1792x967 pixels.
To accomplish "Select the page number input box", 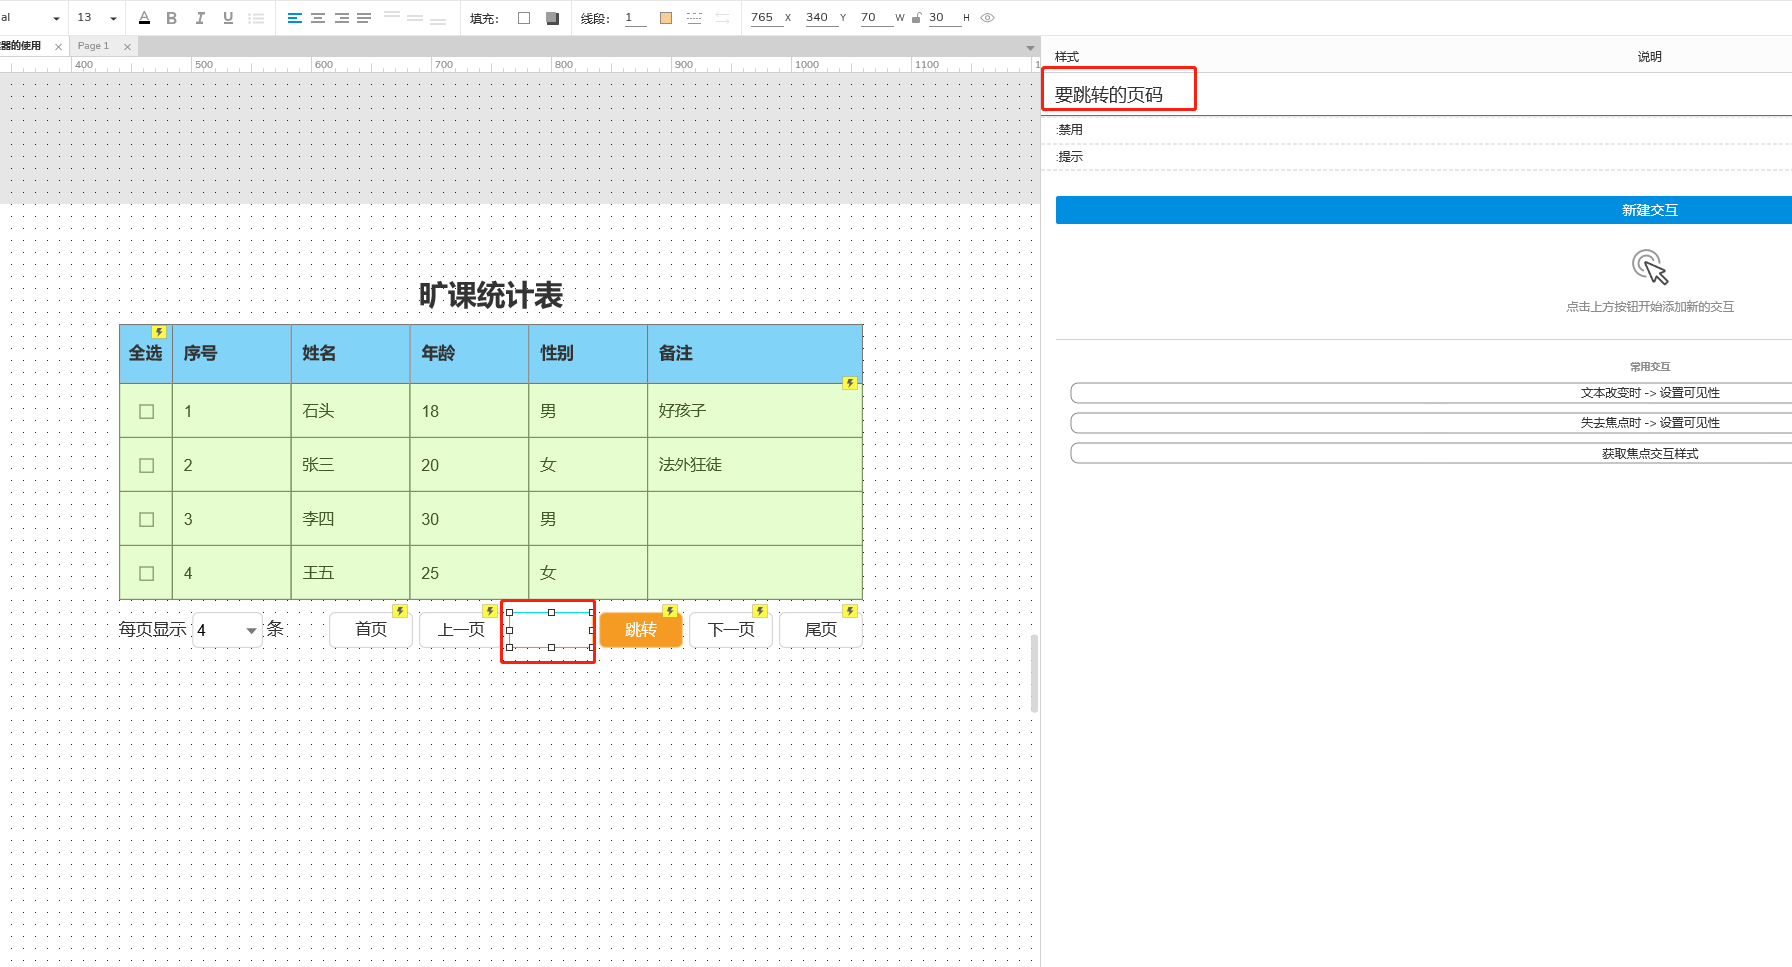I will coord(550,630).
